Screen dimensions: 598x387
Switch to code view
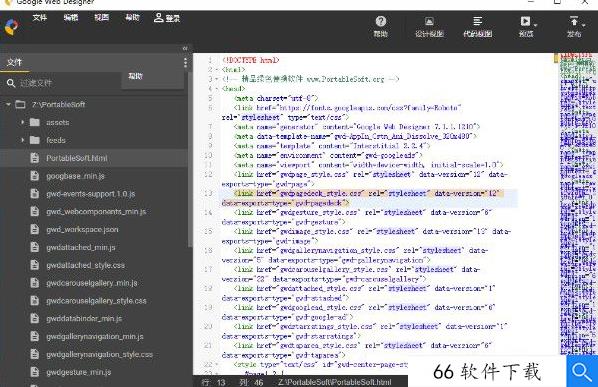[477, 27]
